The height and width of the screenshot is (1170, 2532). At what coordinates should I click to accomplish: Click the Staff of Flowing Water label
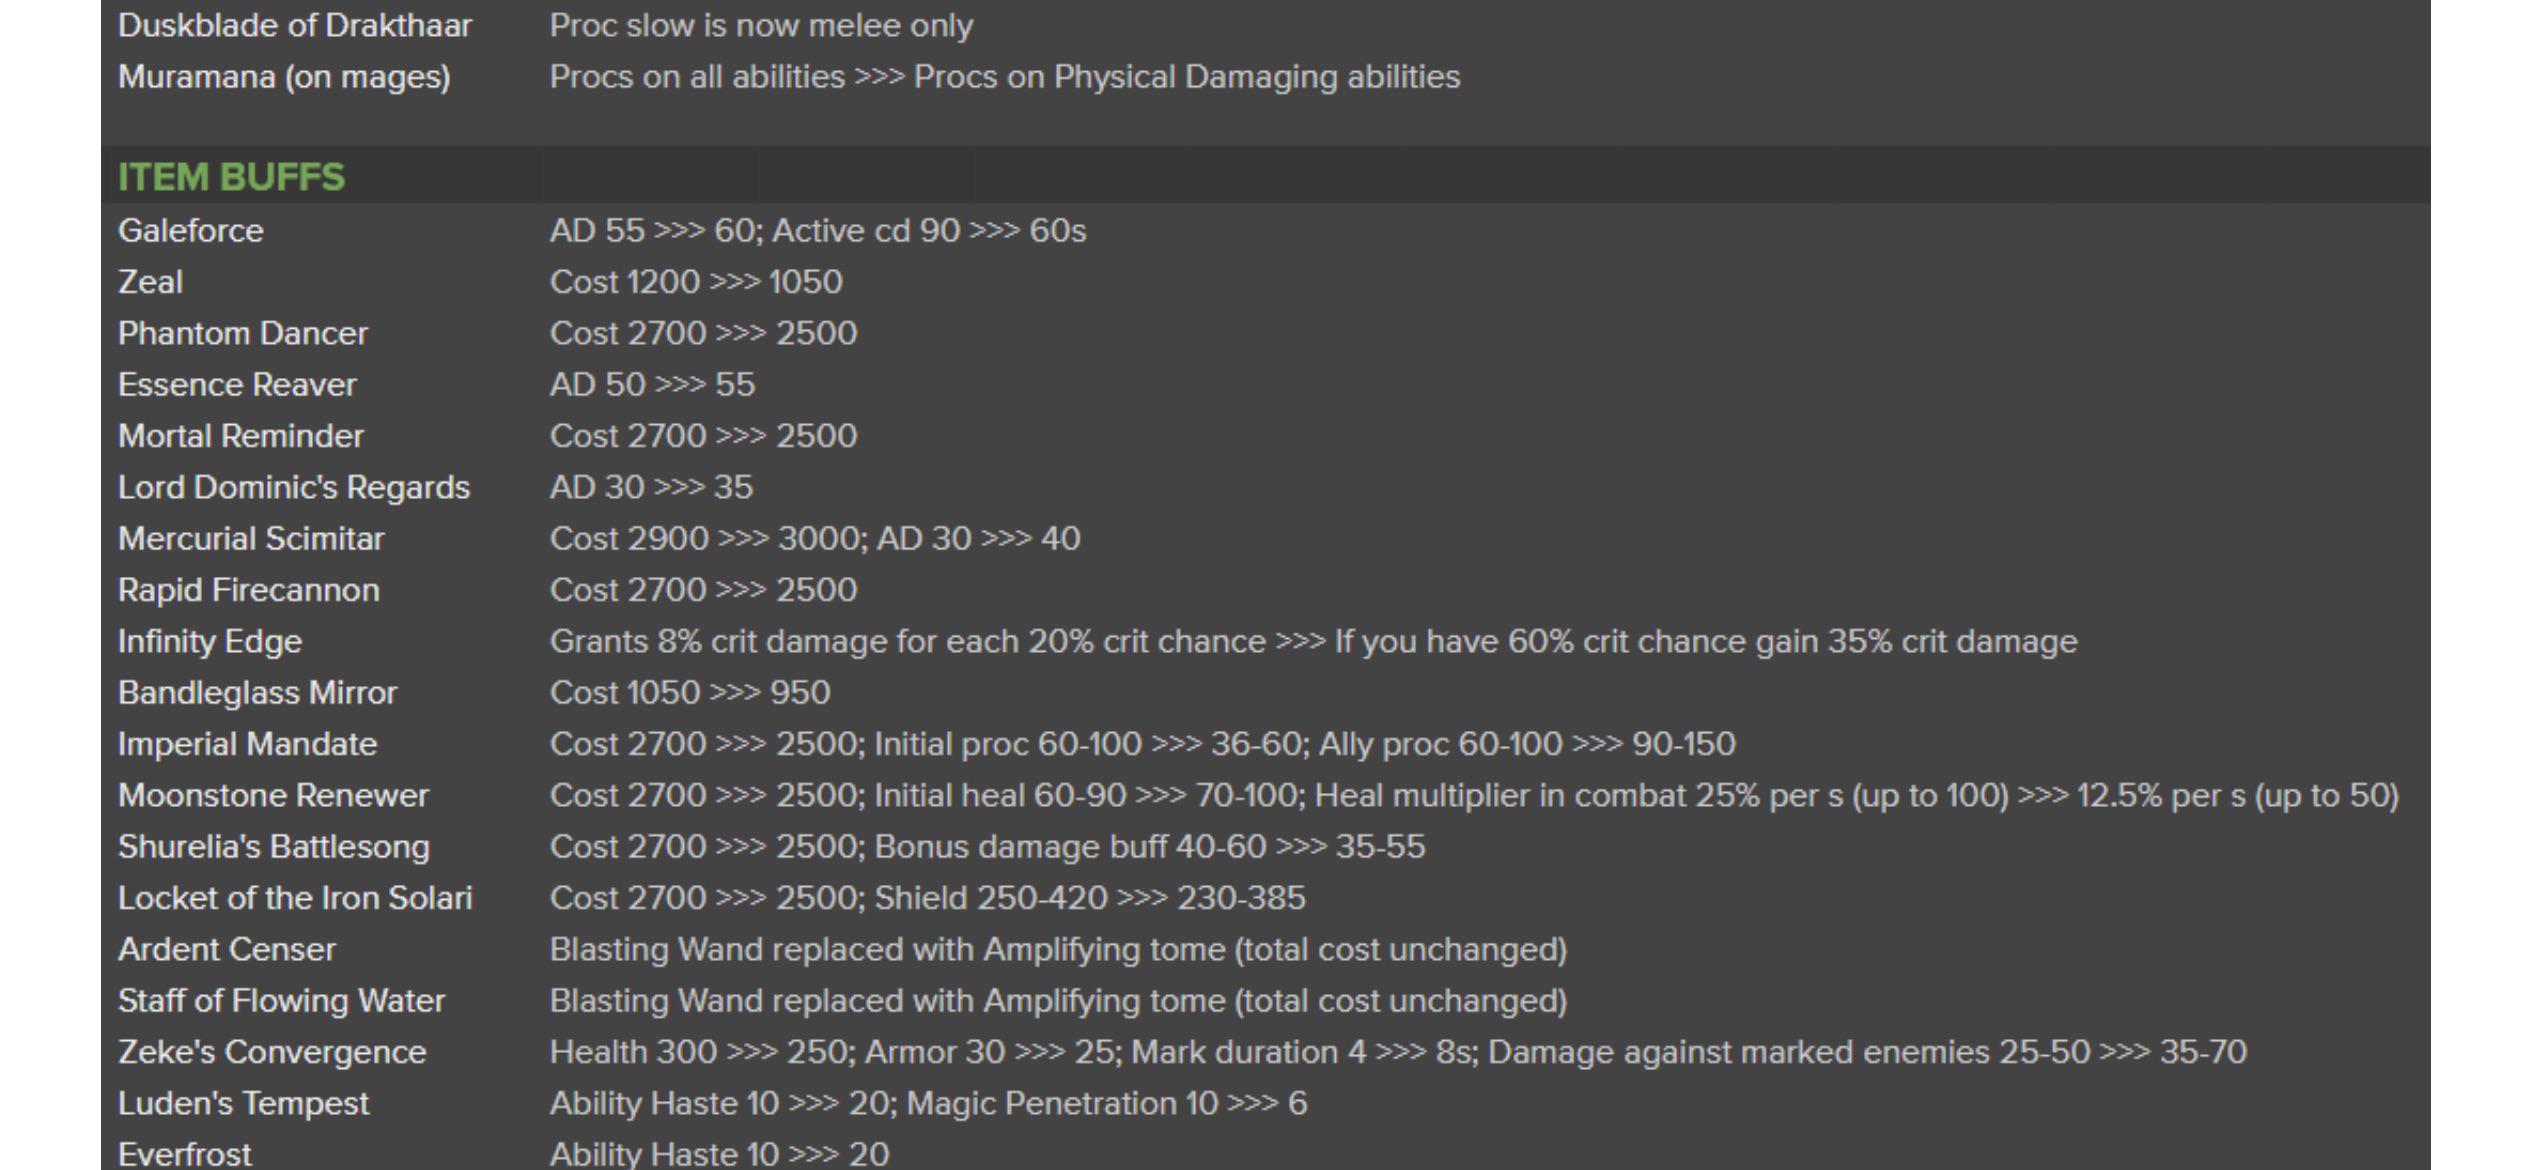[x=281, y=1001]
